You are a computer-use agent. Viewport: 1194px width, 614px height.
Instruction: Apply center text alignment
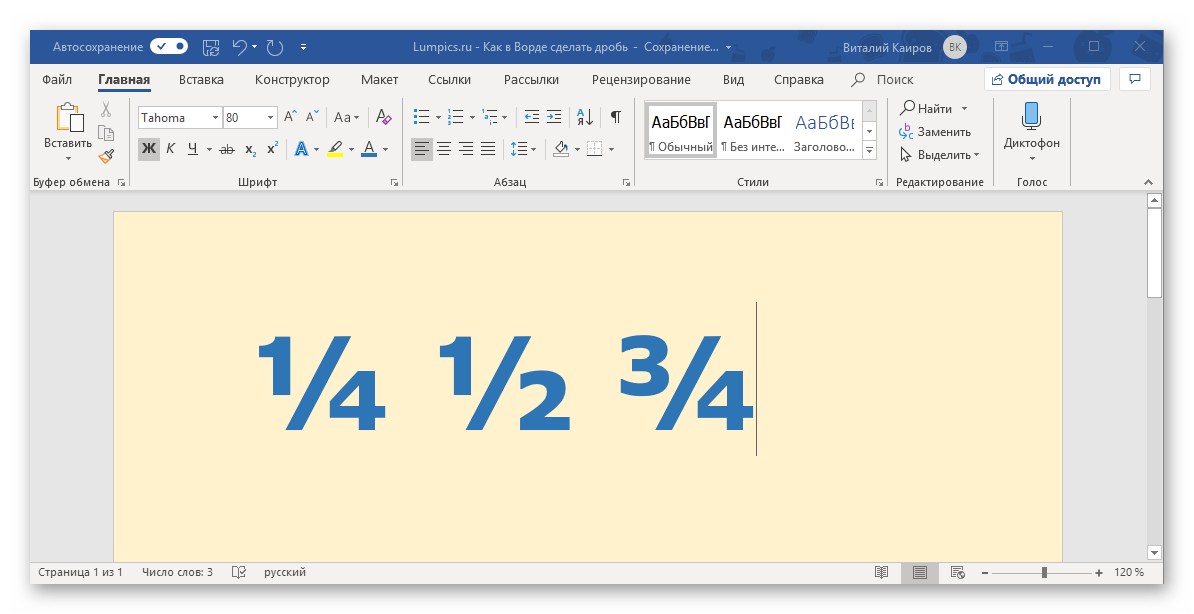tap(444, 149)
